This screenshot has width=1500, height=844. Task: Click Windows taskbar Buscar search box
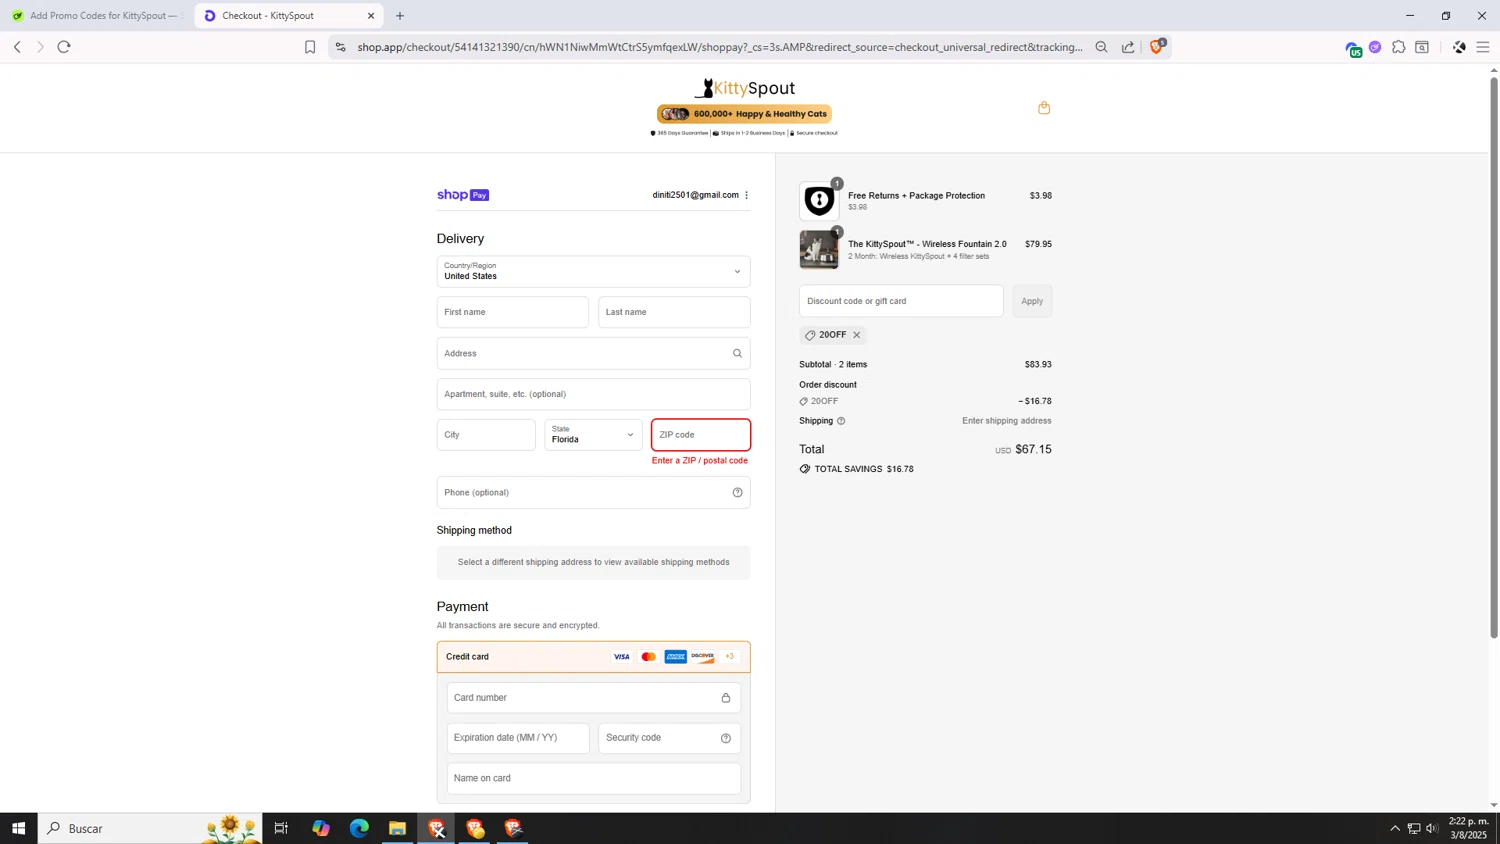coord(150,828)
